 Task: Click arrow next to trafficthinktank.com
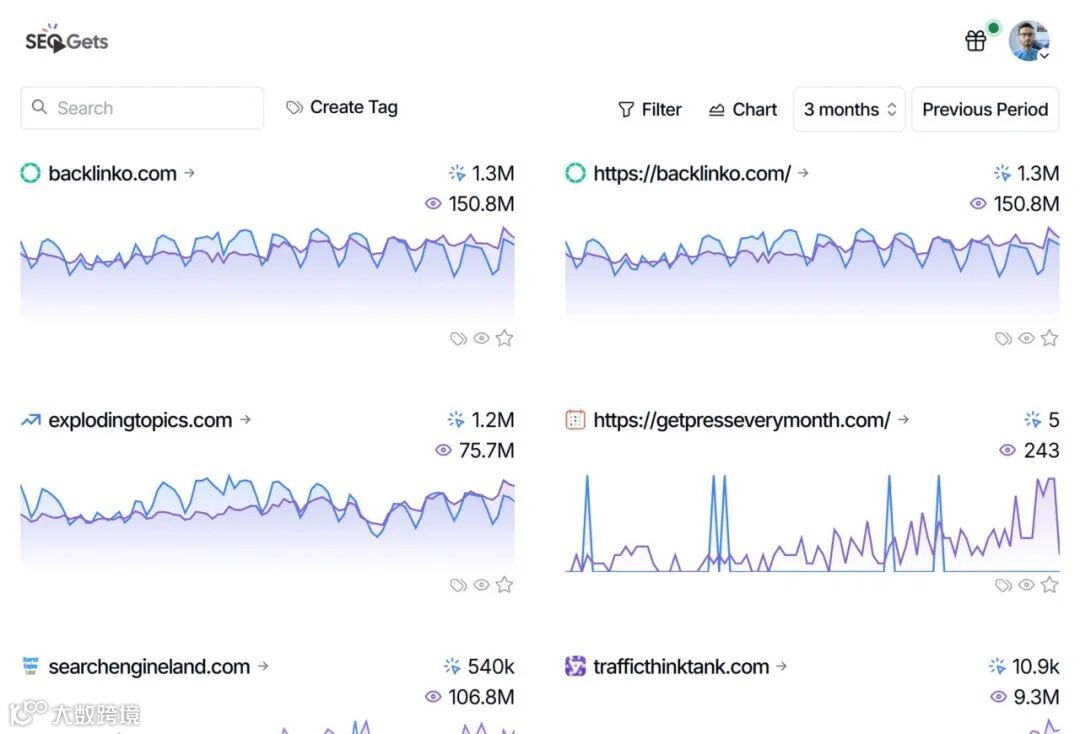[x=782, y=666]
